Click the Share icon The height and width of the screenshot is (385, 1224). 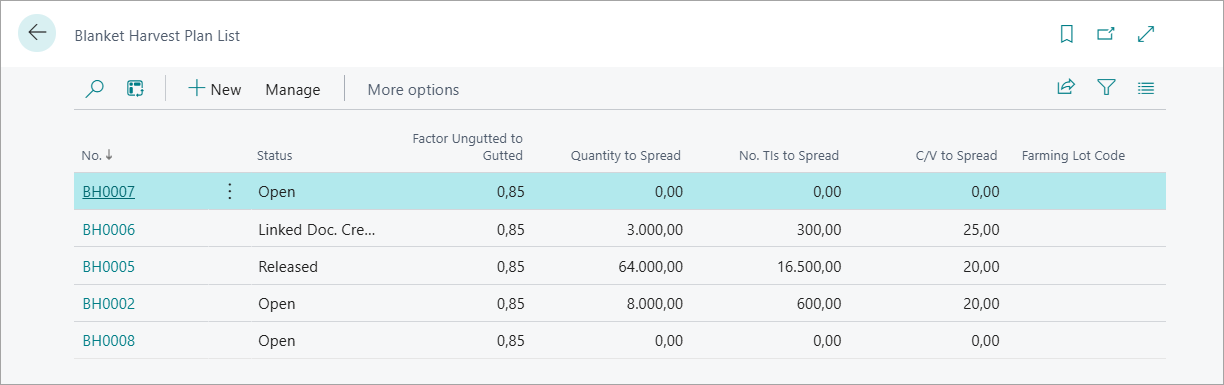pyautogui.click(x=1066, y=88)
